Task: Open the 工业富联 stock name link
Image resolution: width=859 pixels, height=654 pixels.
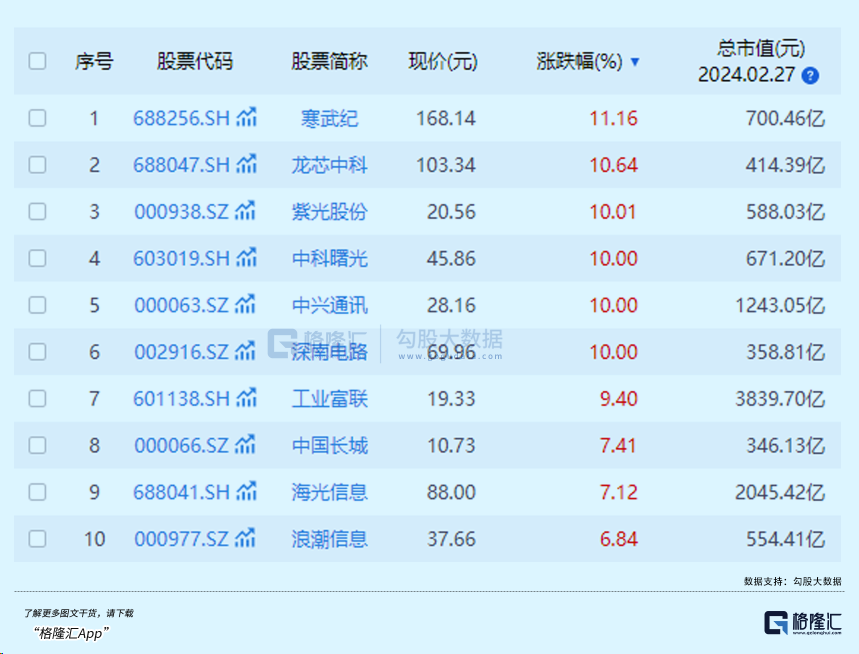Action: (329, 399)
